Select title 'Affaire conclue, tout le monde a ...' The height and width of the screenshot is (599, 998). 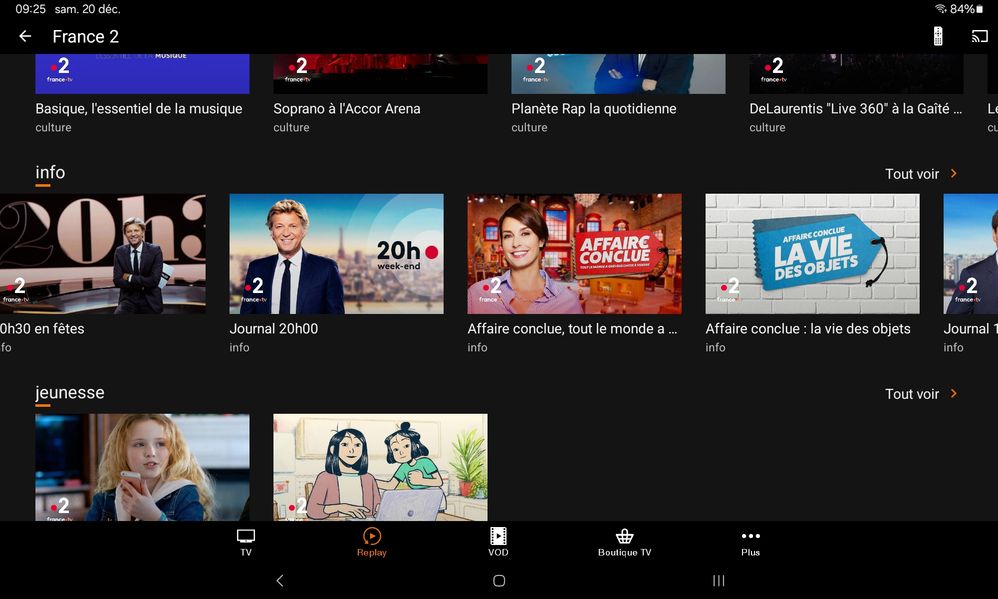pos(572,329)
